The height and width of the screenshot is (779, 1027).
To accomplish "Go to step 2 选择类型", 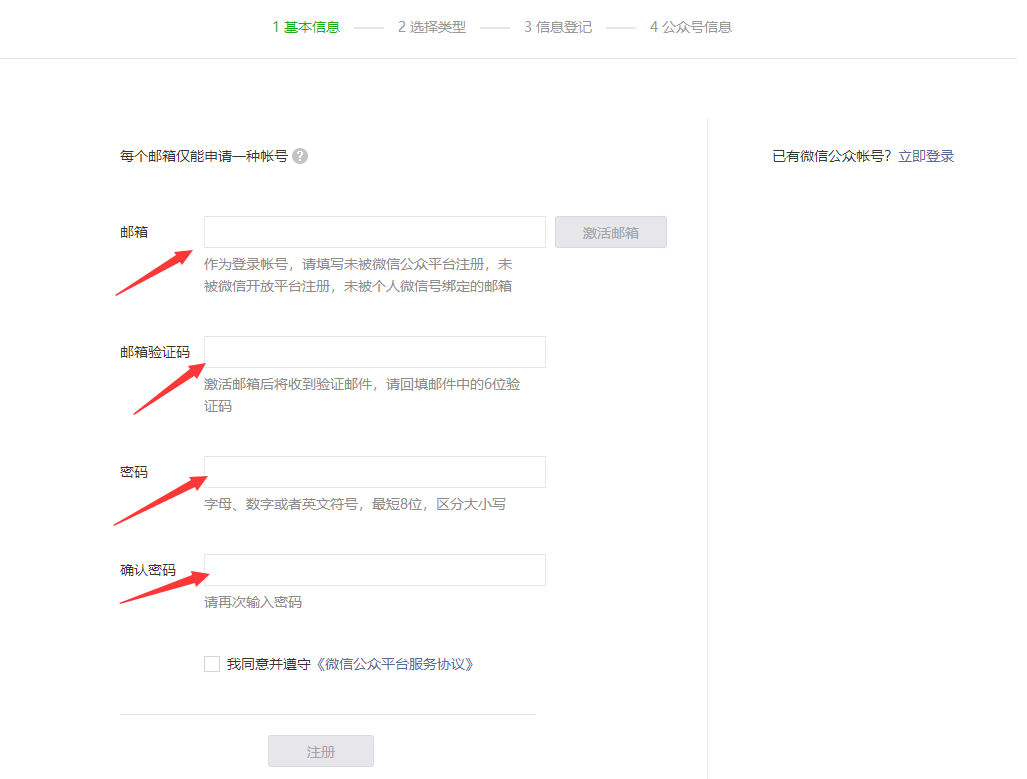I will click(432, 27).
